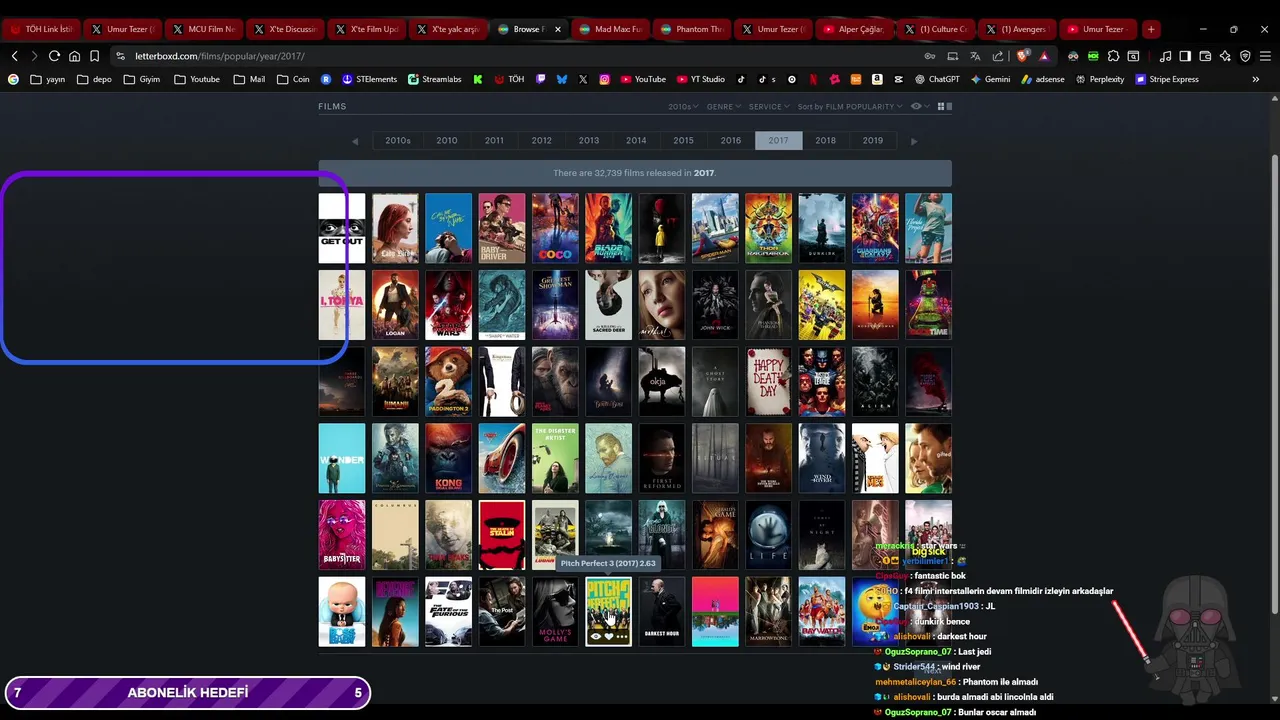1280x720 pixels.
Task: Open the Twitch bookmark icon
Action: 541,79
